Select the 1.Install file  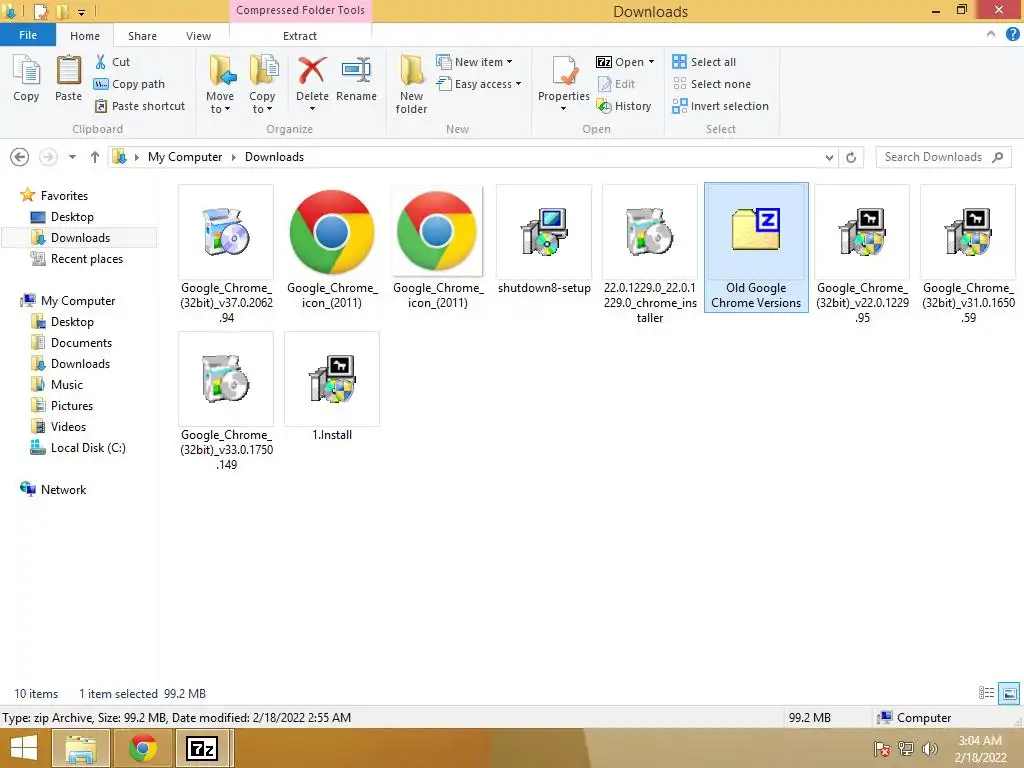(332, 387)
